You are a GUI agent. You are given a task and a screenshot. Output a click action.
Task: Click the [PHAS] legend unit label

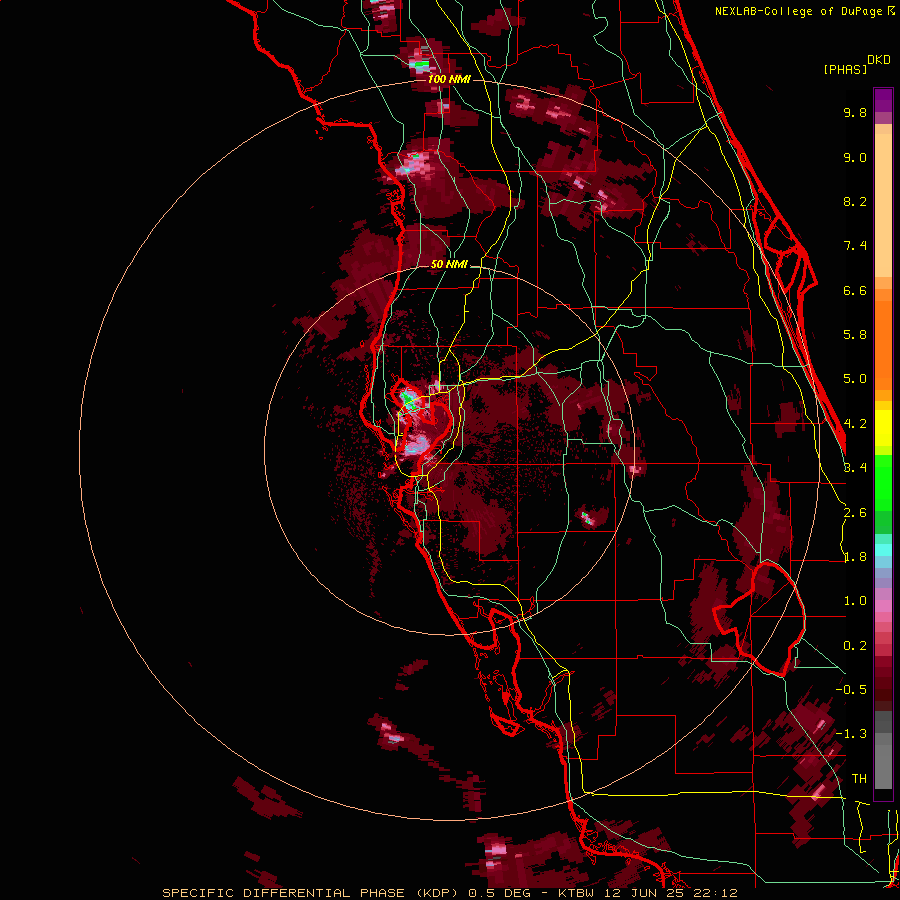(x=845, y=69)
